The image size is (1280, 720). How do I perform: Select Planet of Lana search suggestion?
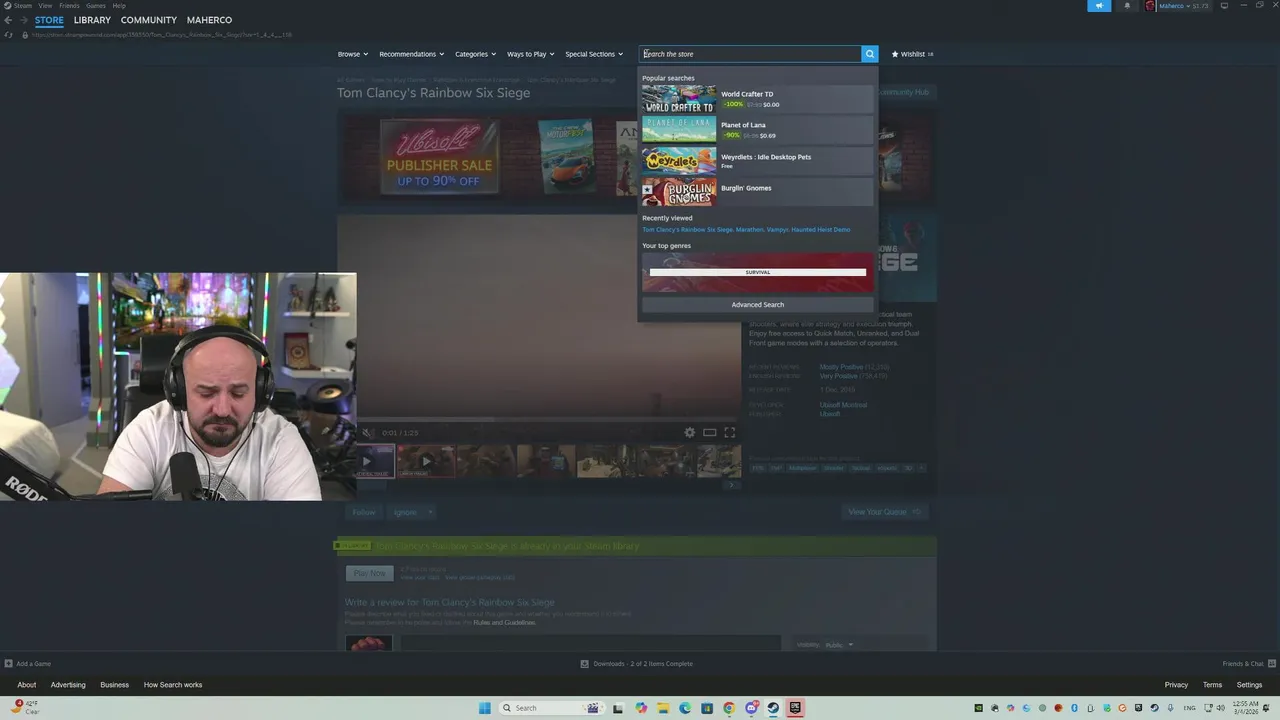click(x=757, y=130)
